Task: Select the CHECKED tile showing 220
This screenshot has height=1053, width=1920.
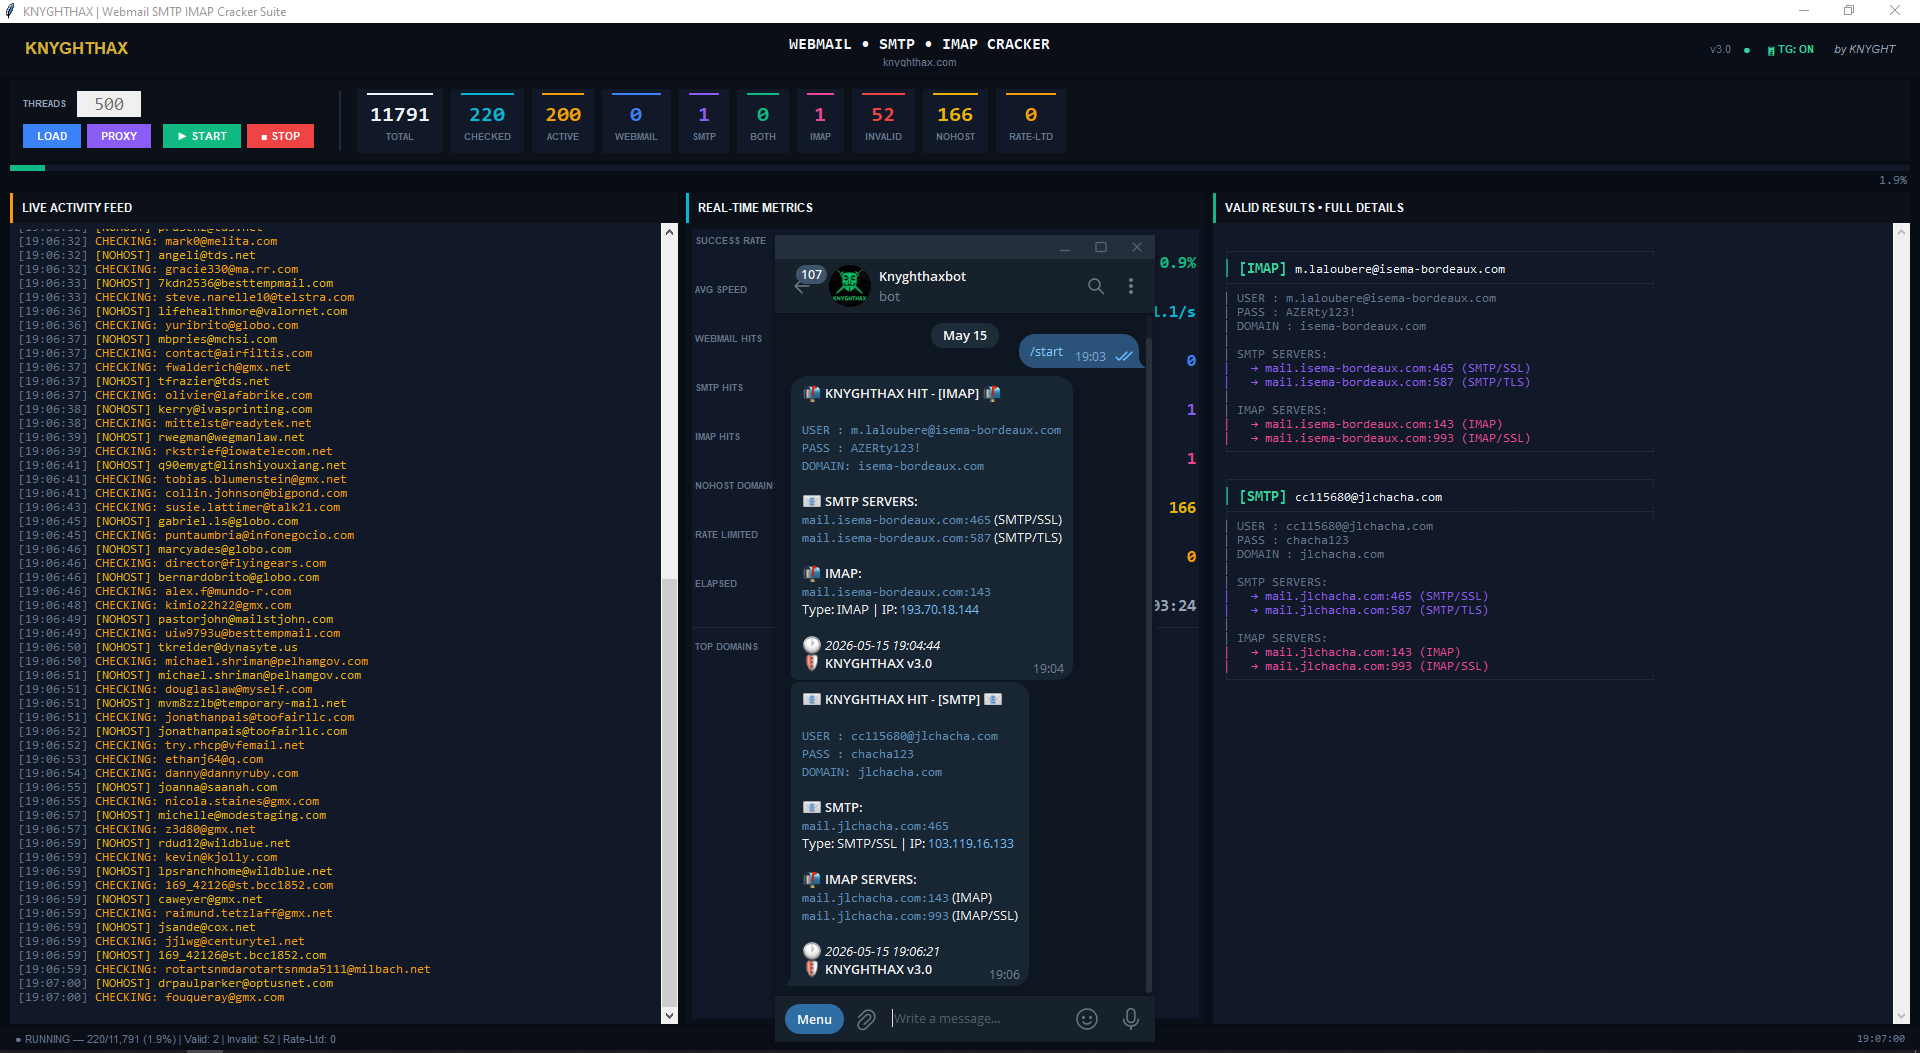Action: (x=487, y=122)
